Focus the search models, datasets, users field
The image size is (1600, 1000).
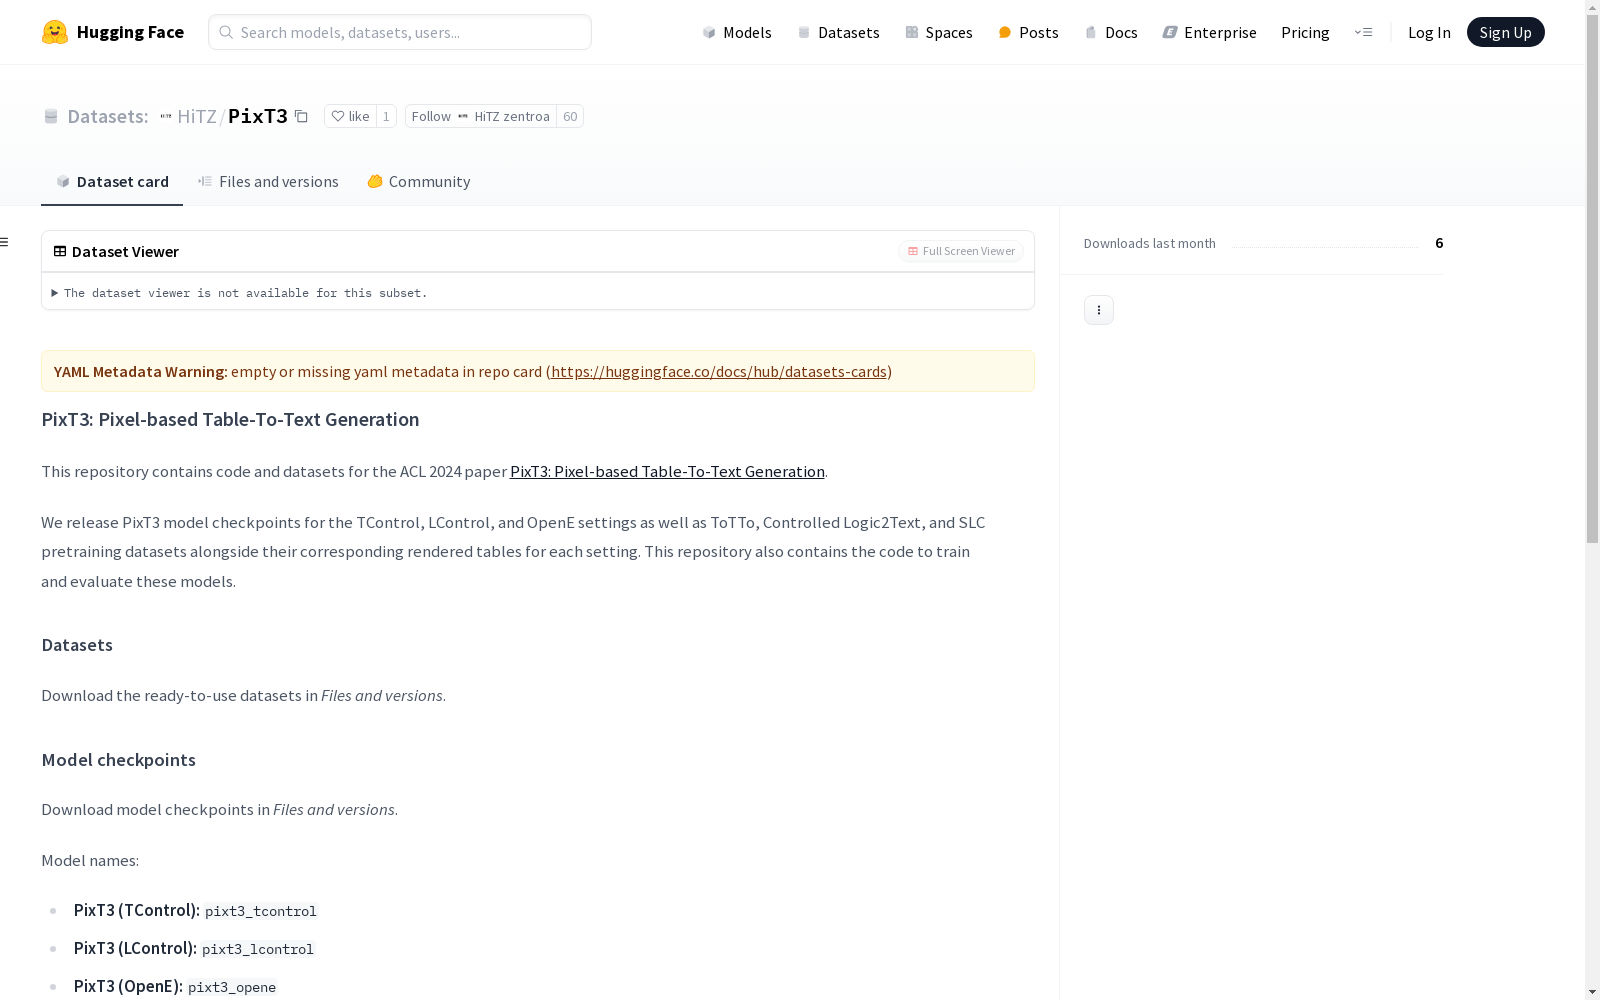click(400, 32)
